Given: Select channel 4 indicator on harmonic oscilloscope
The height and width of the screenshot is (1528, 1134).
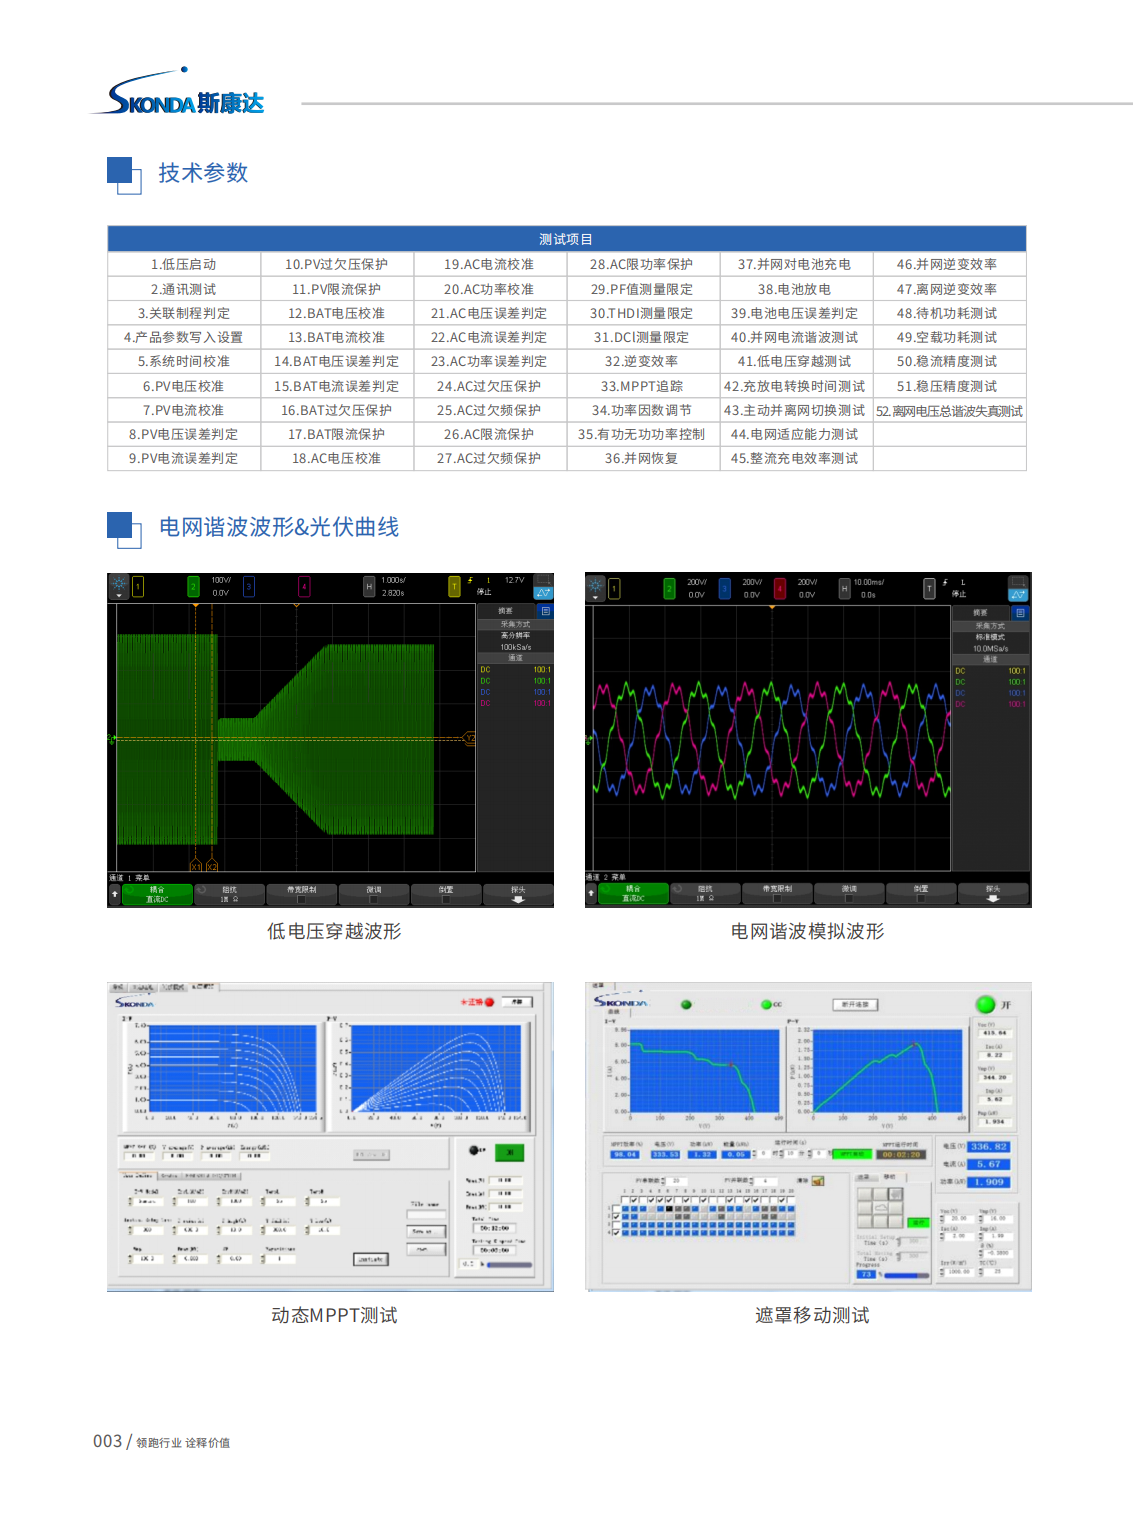Looking at the screenshot, I should [779, 589].
